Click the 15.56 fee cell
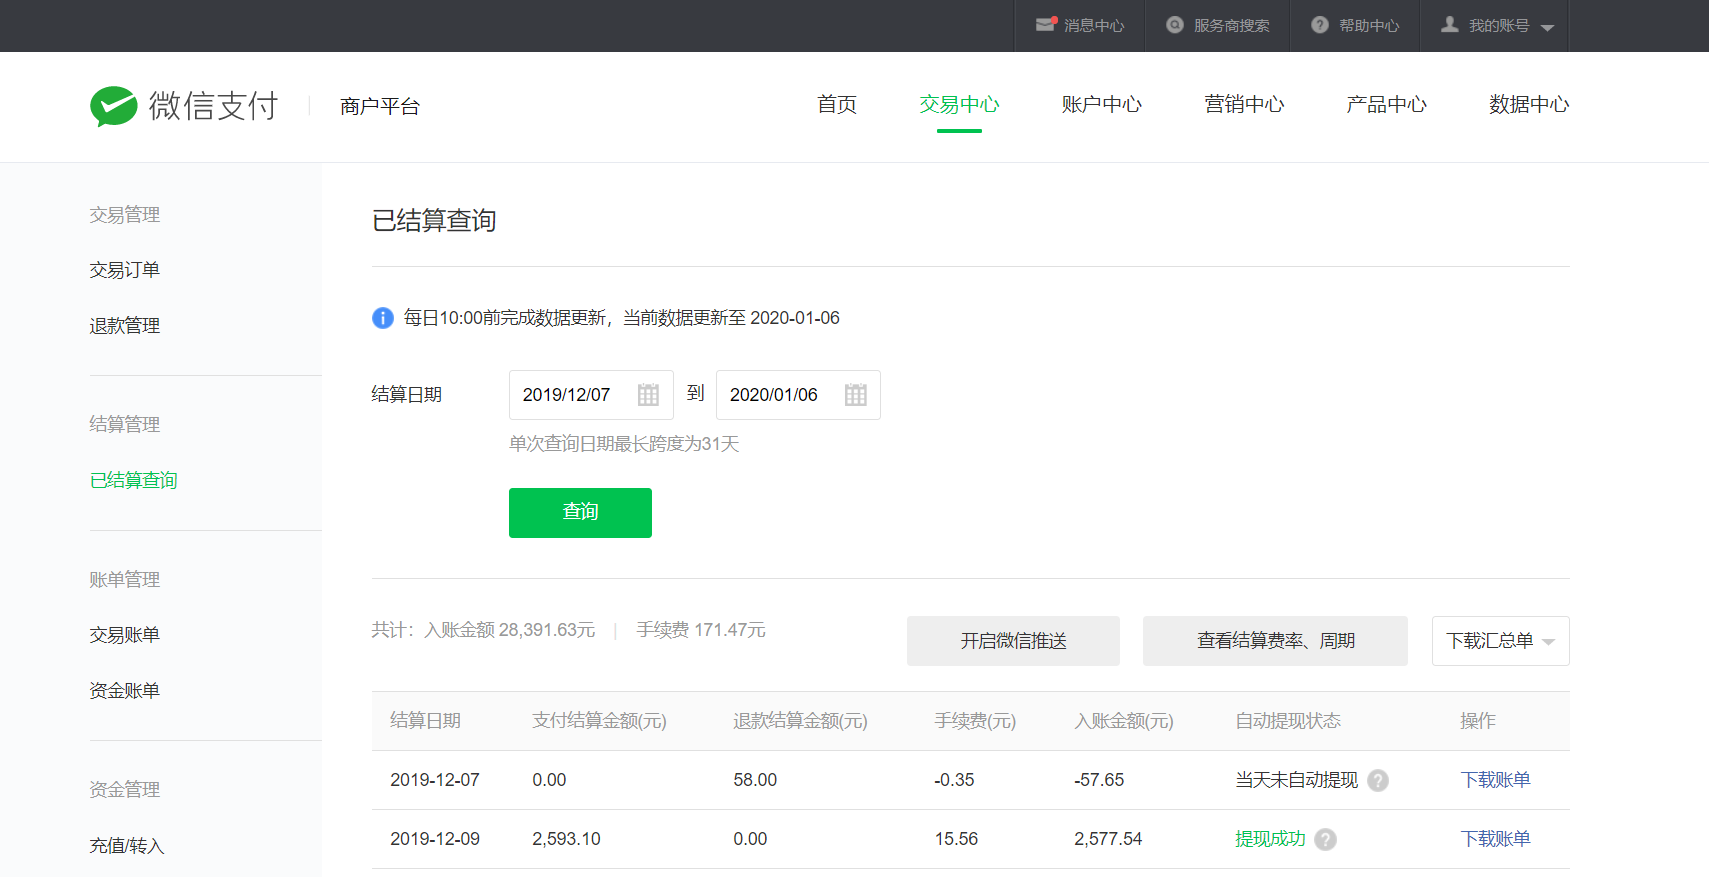This screenshot has height=877, width=1709. pos(956,839)
